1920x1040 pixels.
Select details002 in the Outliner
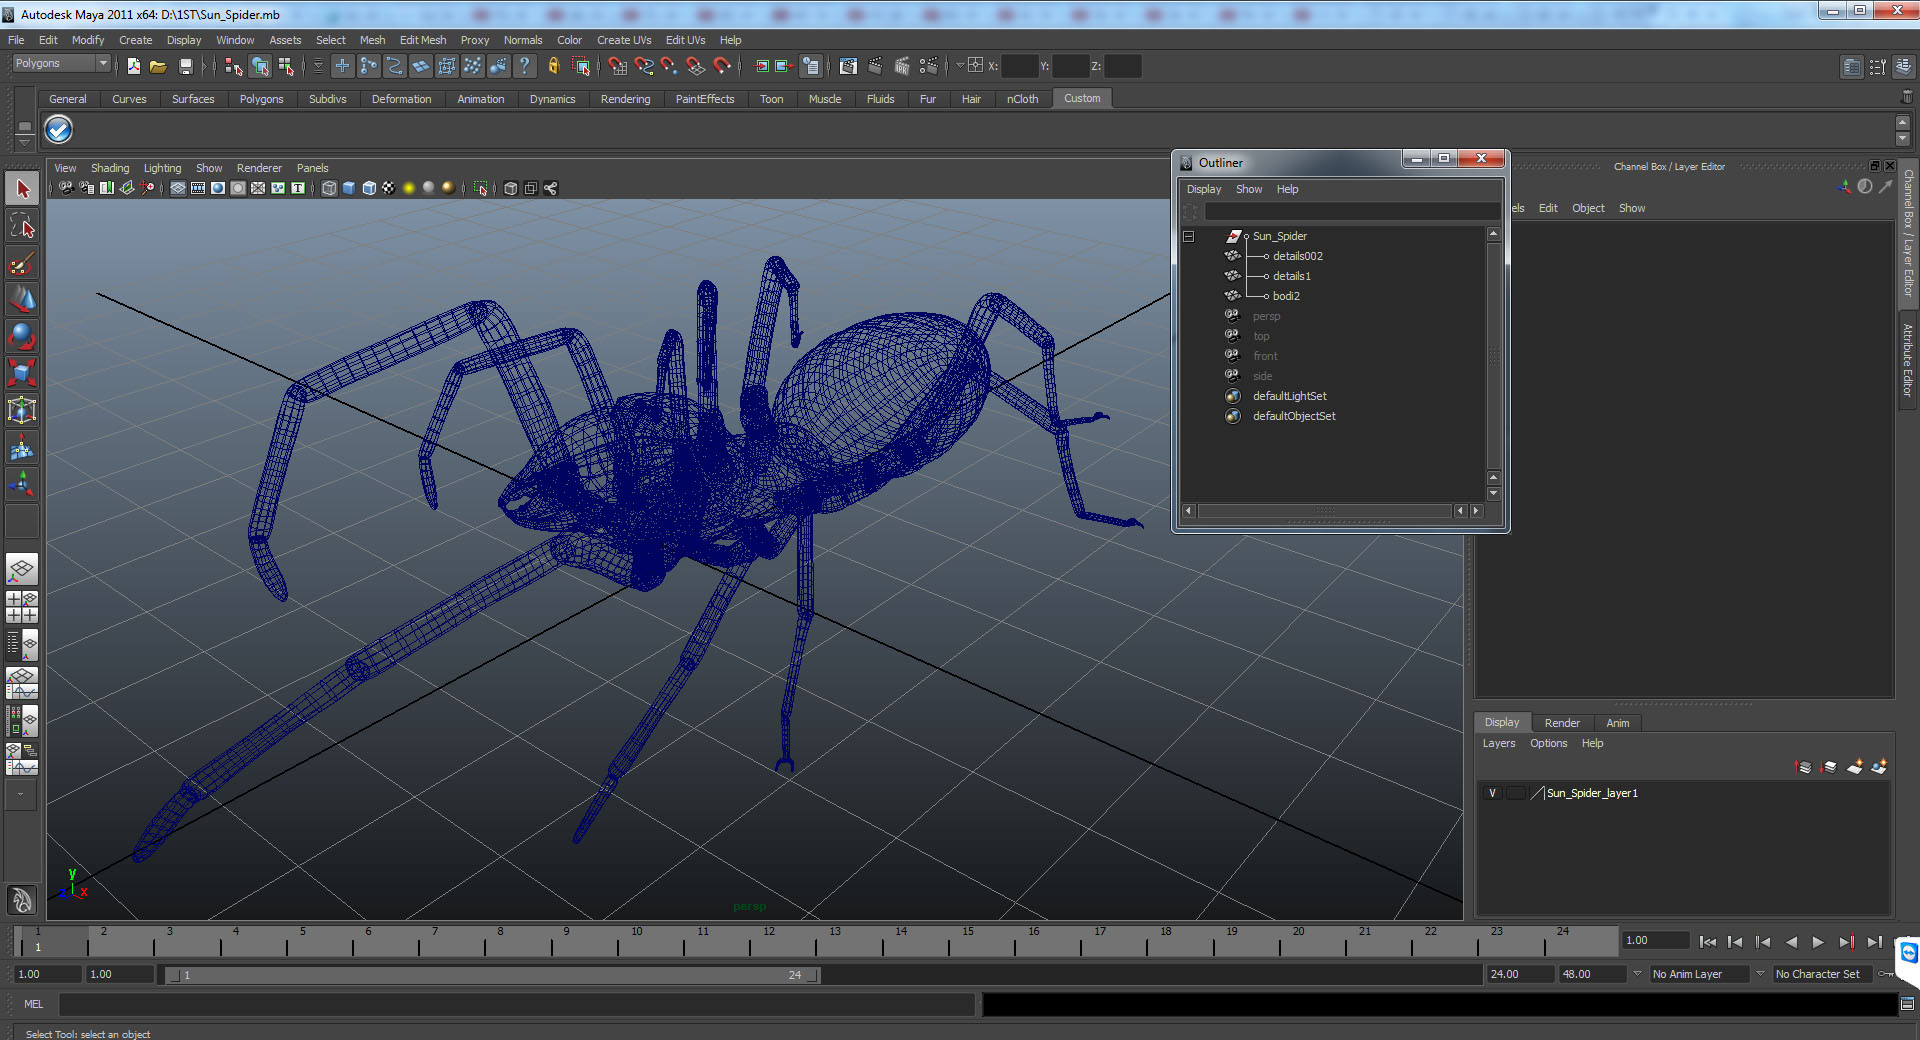coord(1297,256)
